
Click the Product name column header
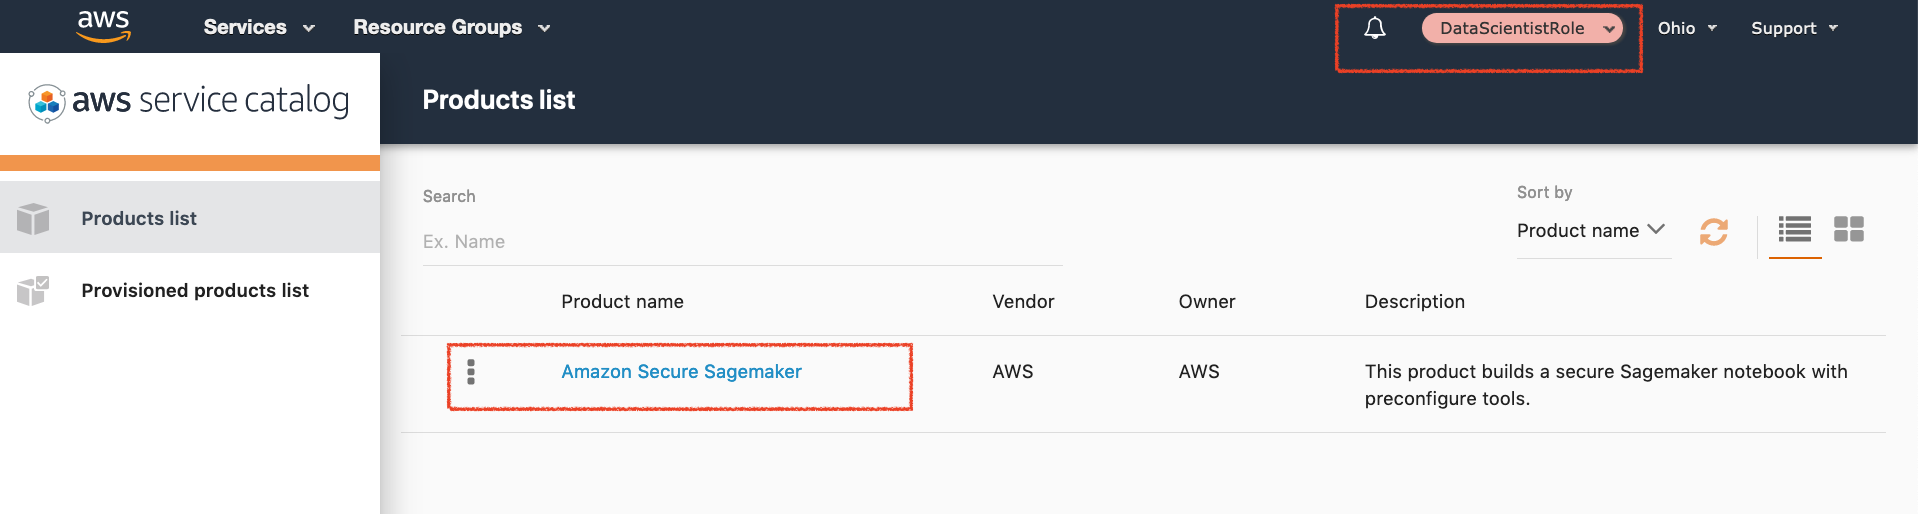click(x=622, y=302)
